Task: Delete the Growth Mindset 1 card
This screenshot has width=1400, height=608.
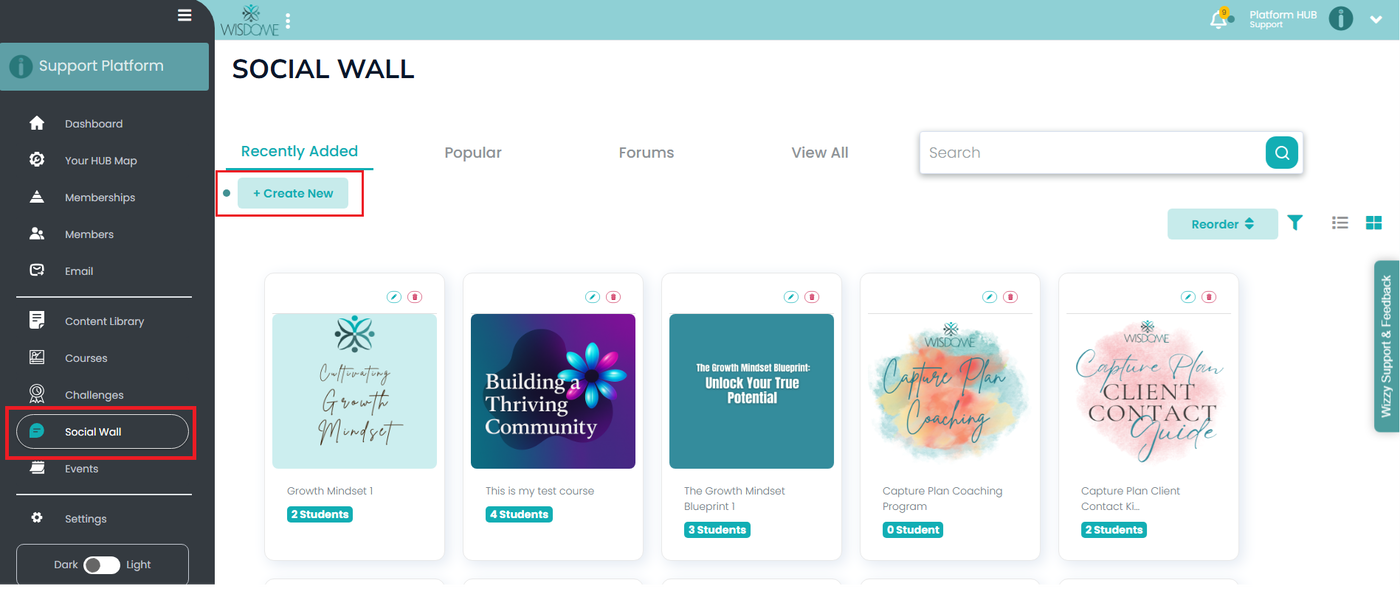Action: 415,297
